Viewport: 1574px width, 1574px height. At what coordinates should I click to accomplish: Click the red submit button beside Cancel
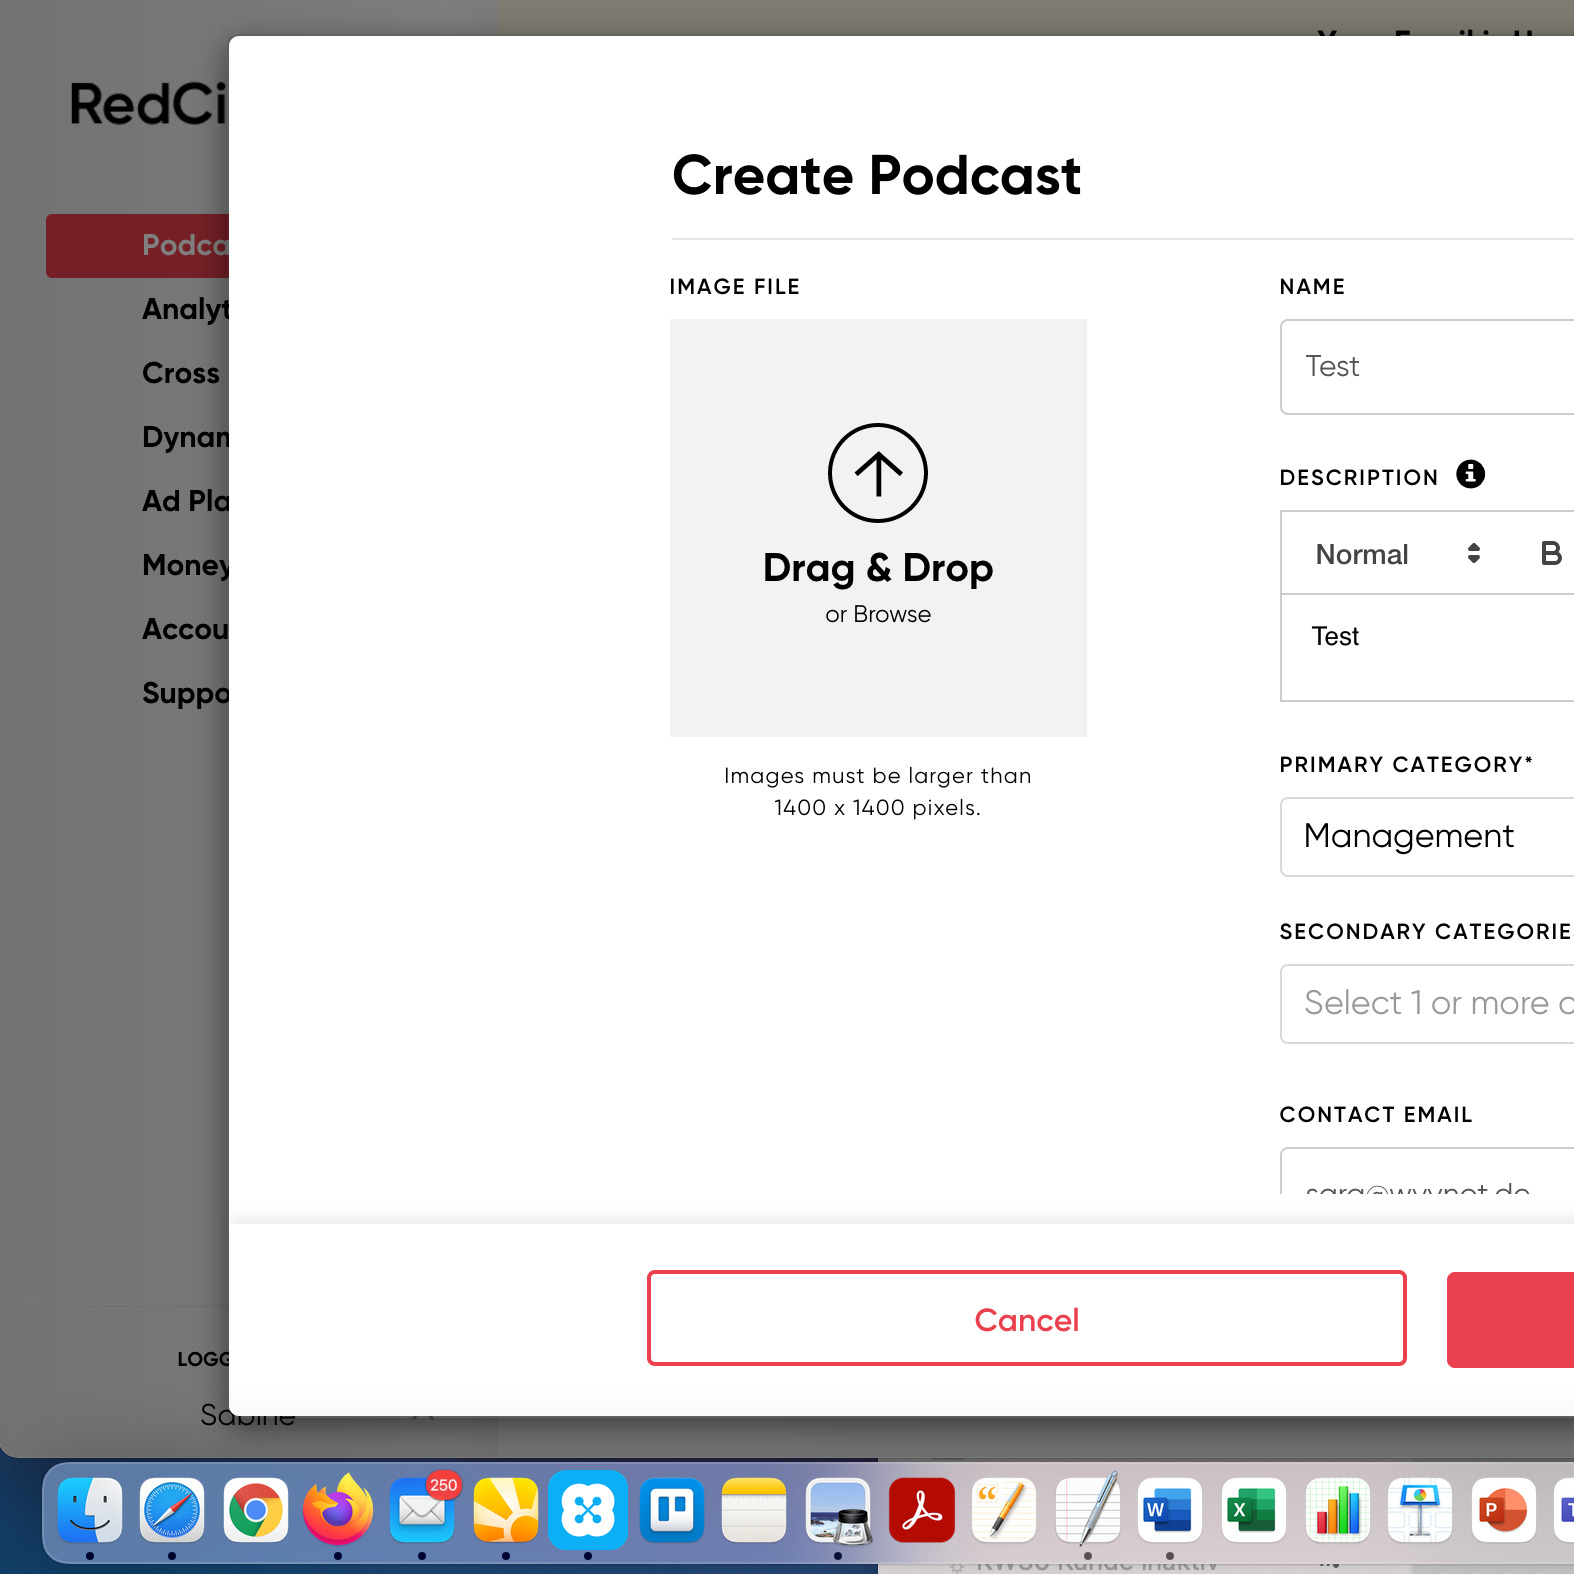click(x=1510, y=1319)
